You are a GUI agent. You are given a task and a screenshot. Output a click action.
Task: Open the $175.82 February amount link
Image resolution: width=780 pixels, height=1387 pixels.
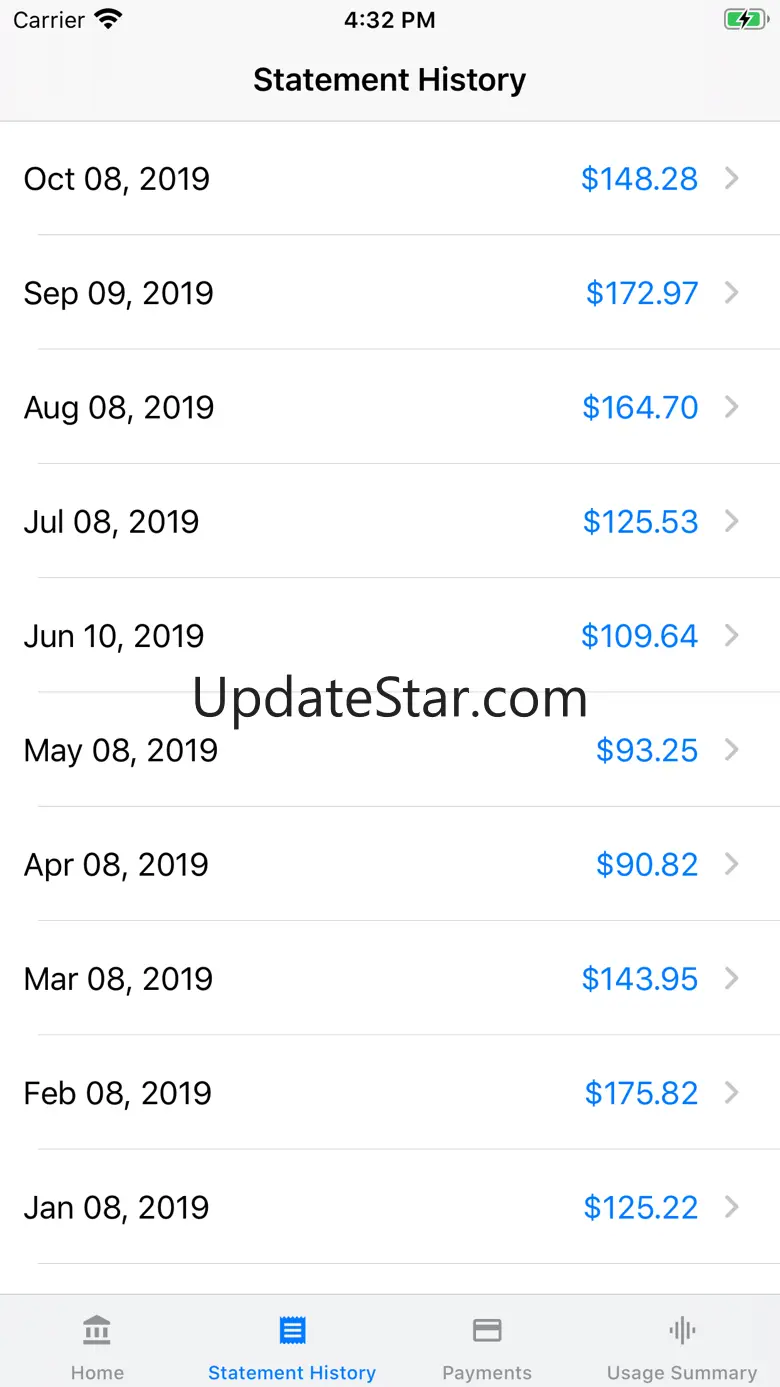click(x=641, y=1093)
